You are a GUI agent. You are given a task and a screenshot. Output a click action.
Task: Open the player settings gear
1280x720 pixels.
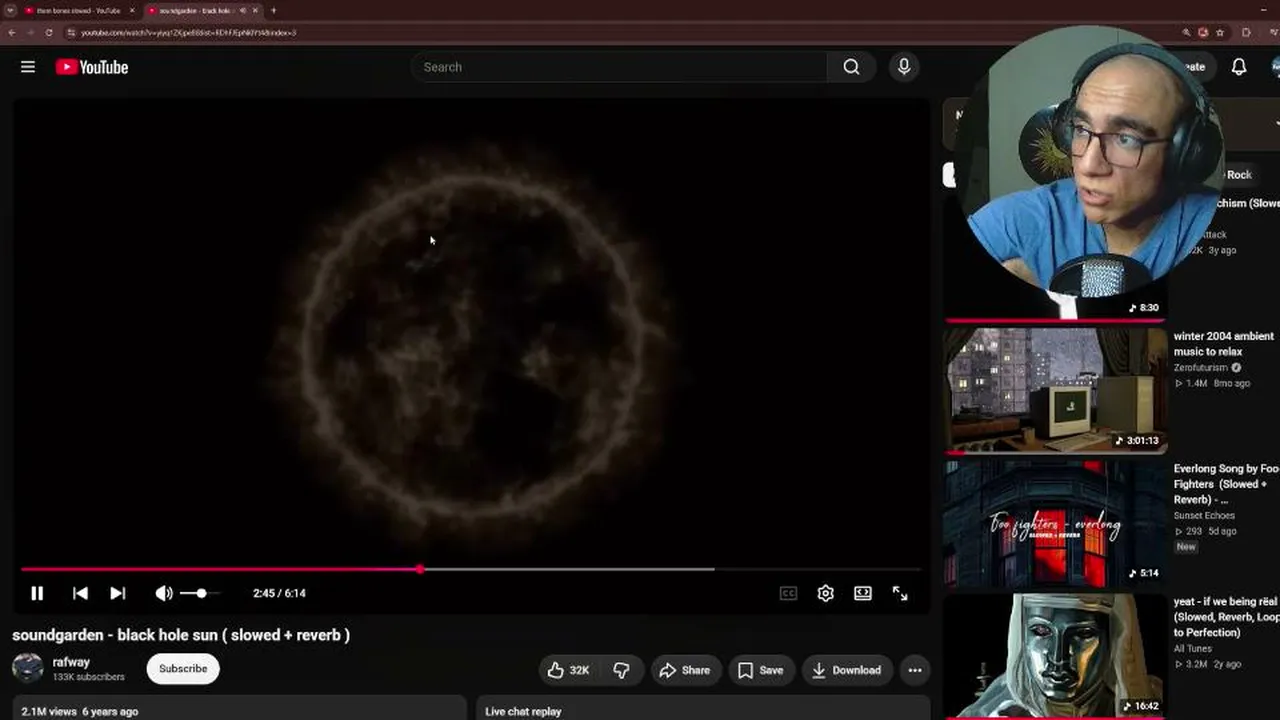pos(825,593)
